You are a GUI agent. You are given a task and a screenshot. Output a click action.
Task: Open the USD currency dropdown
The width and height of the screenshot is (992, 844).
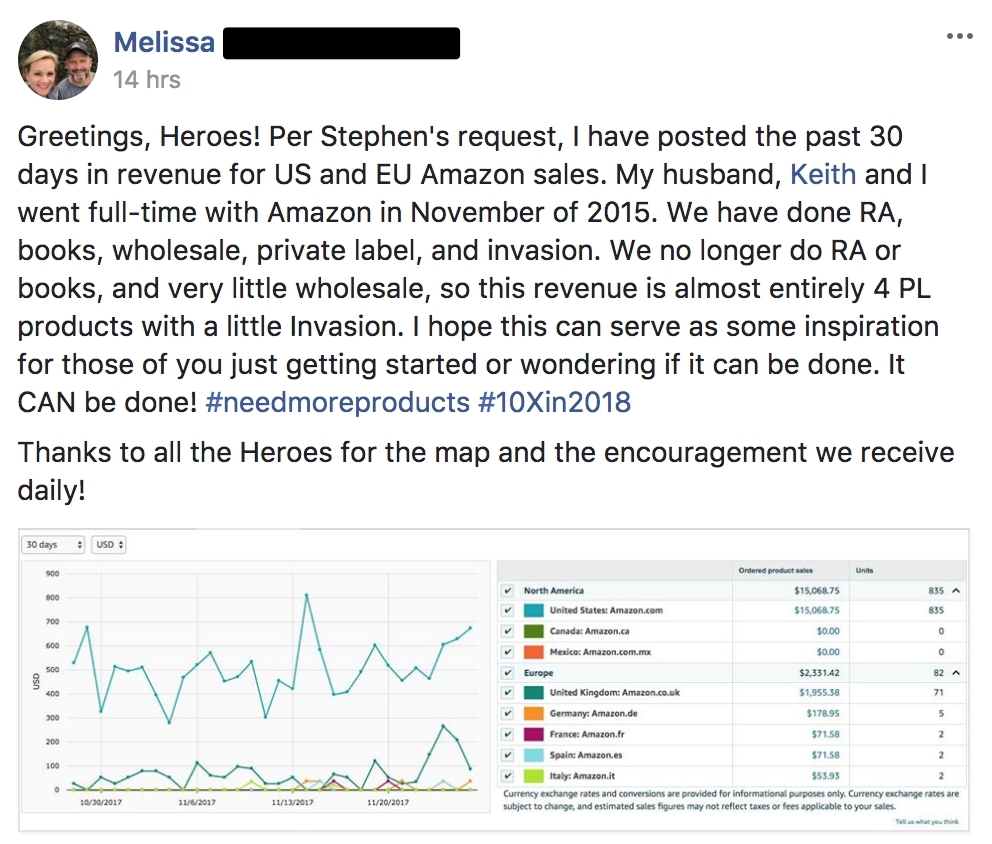coord(109,545)
